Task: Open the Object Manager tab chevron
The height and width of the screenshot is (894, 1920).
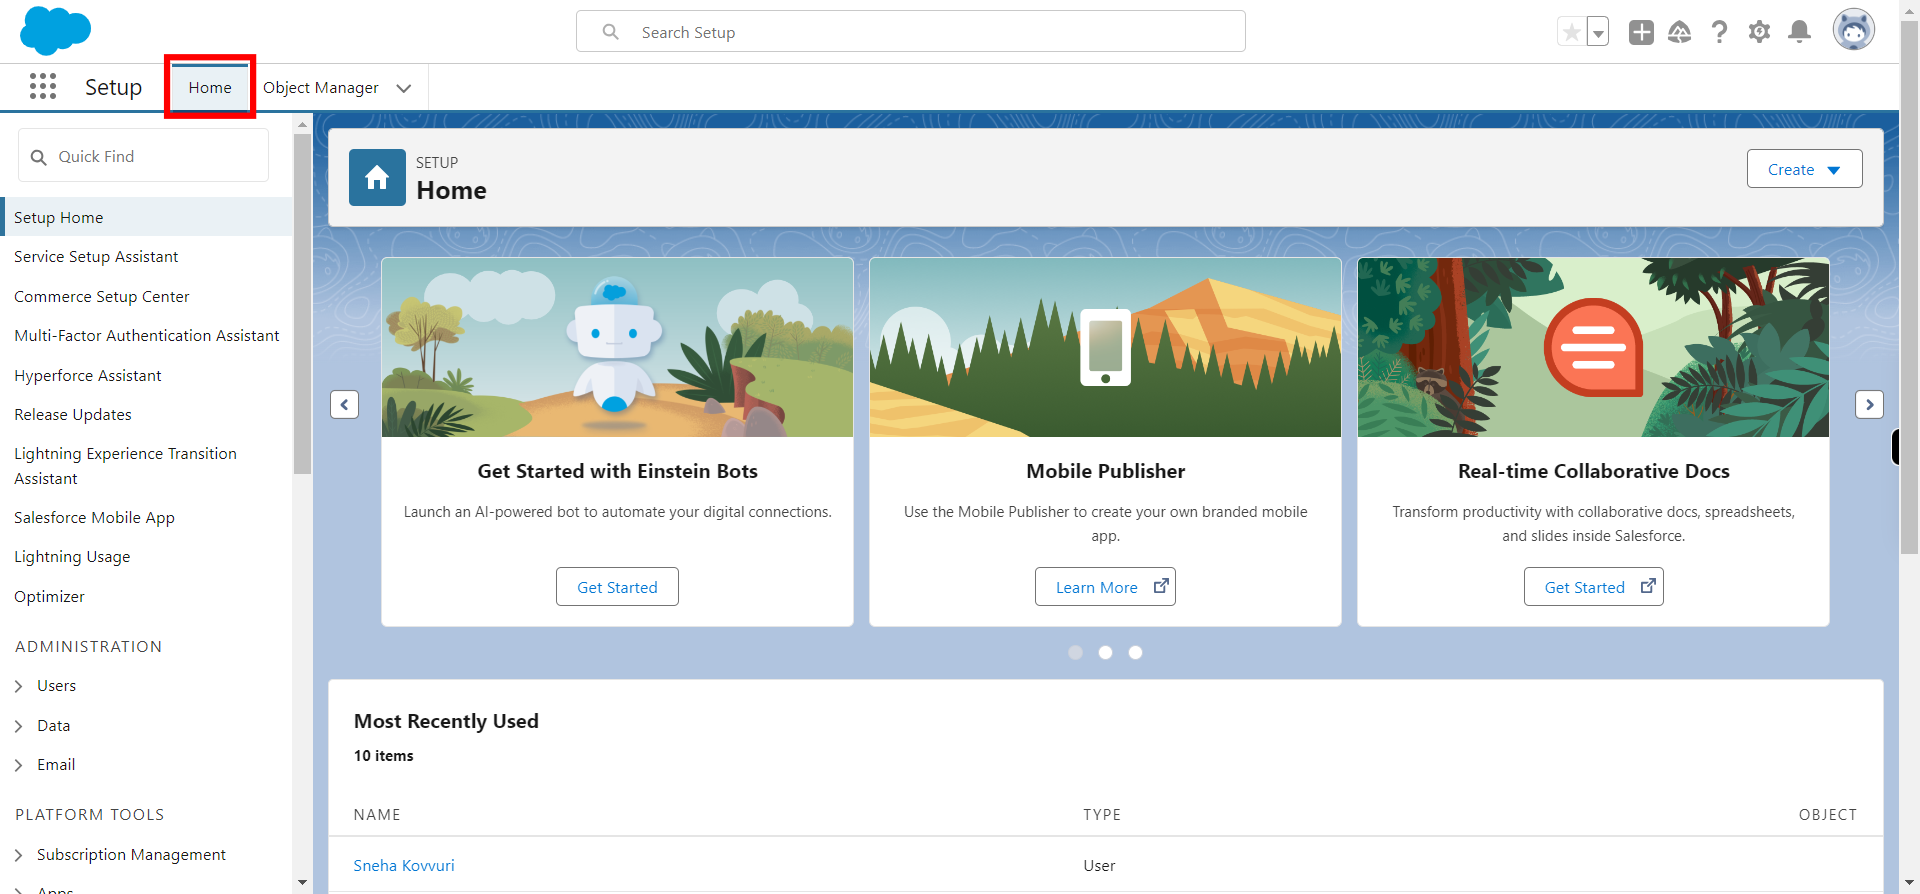Action: coord(404,88)
